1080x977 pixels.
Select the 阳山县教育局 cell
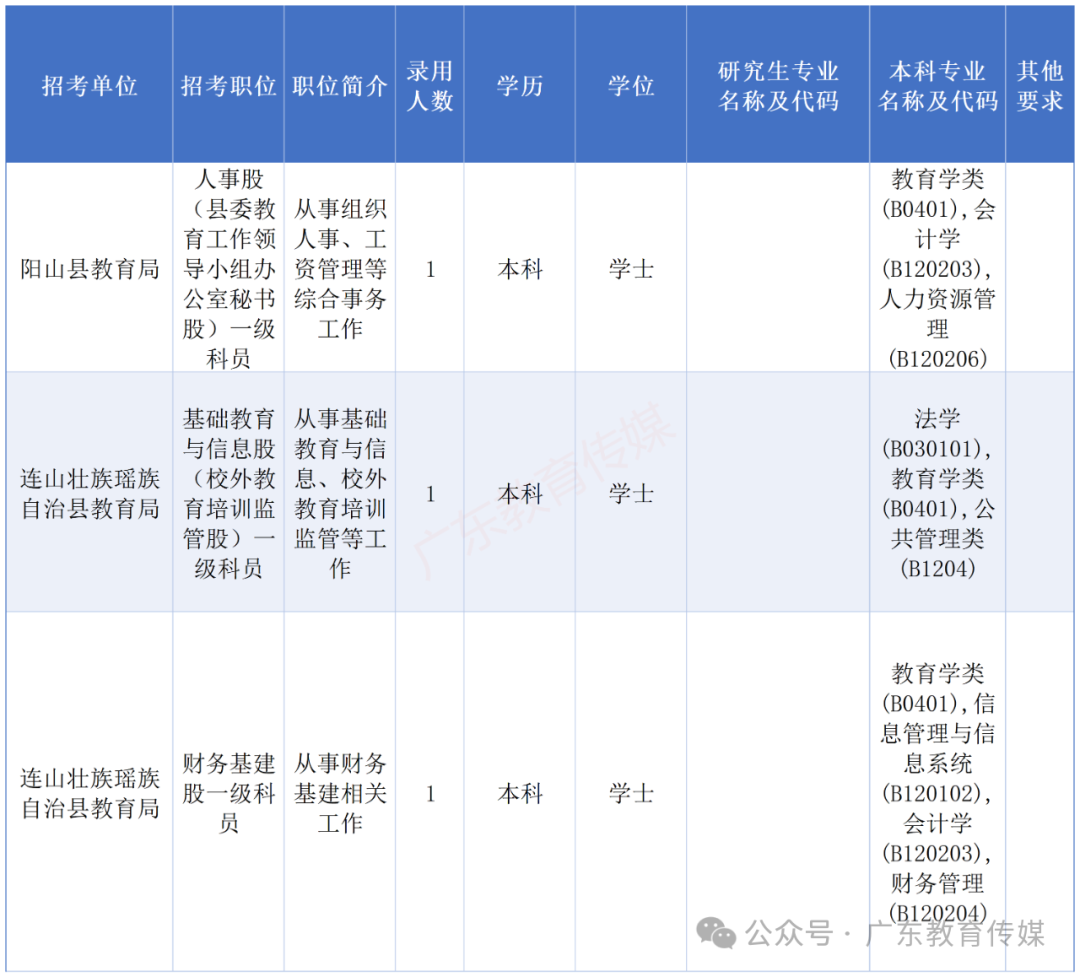click(90, 268)
